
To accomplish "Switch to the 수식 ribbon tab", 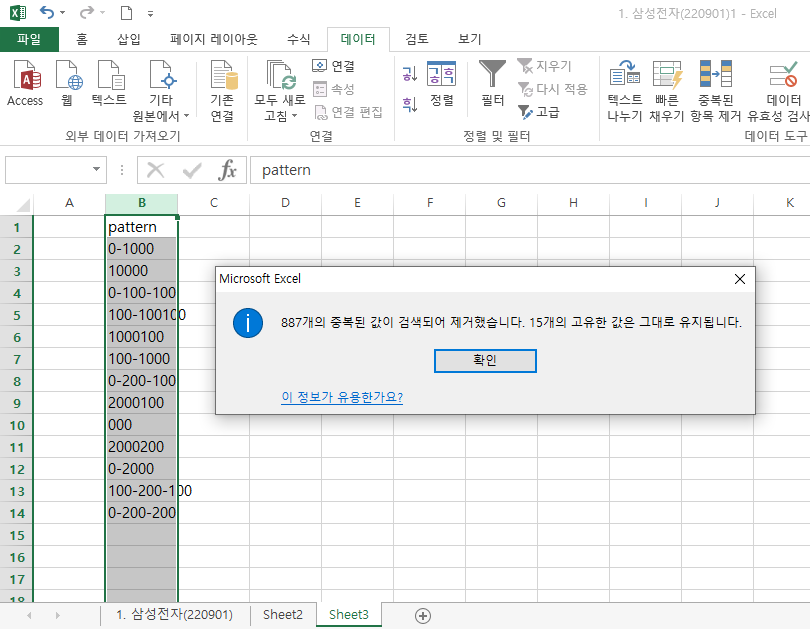I will click(x=299, y=39).
